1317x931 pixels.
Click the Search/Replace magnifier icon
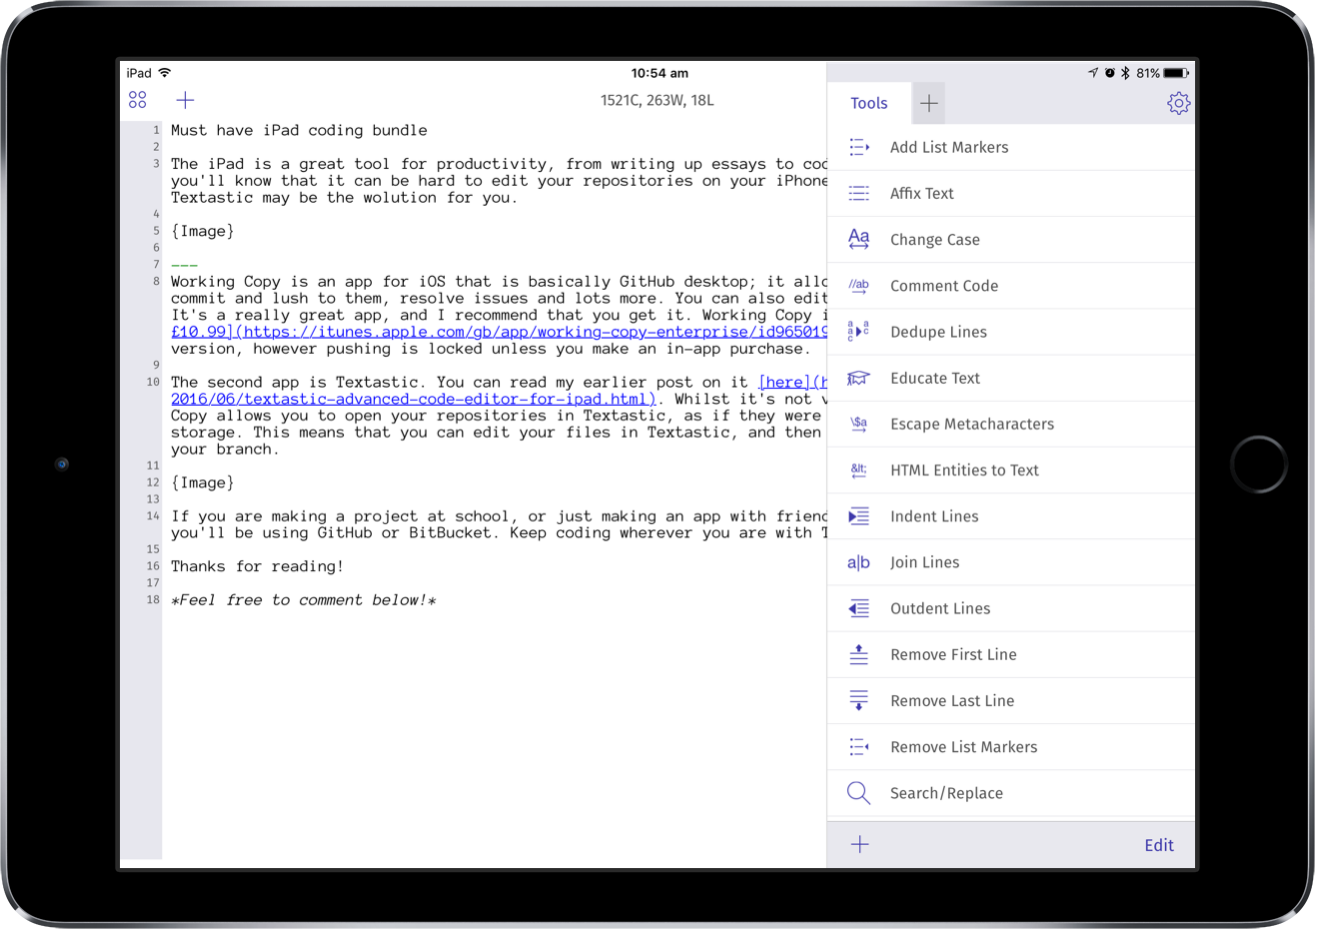pyautogui.click(x=859, y=793)
